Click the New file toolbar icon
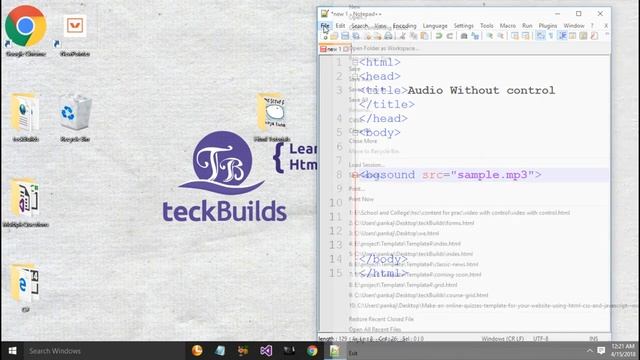Viewport: 640px width, 360px height. 325,36
